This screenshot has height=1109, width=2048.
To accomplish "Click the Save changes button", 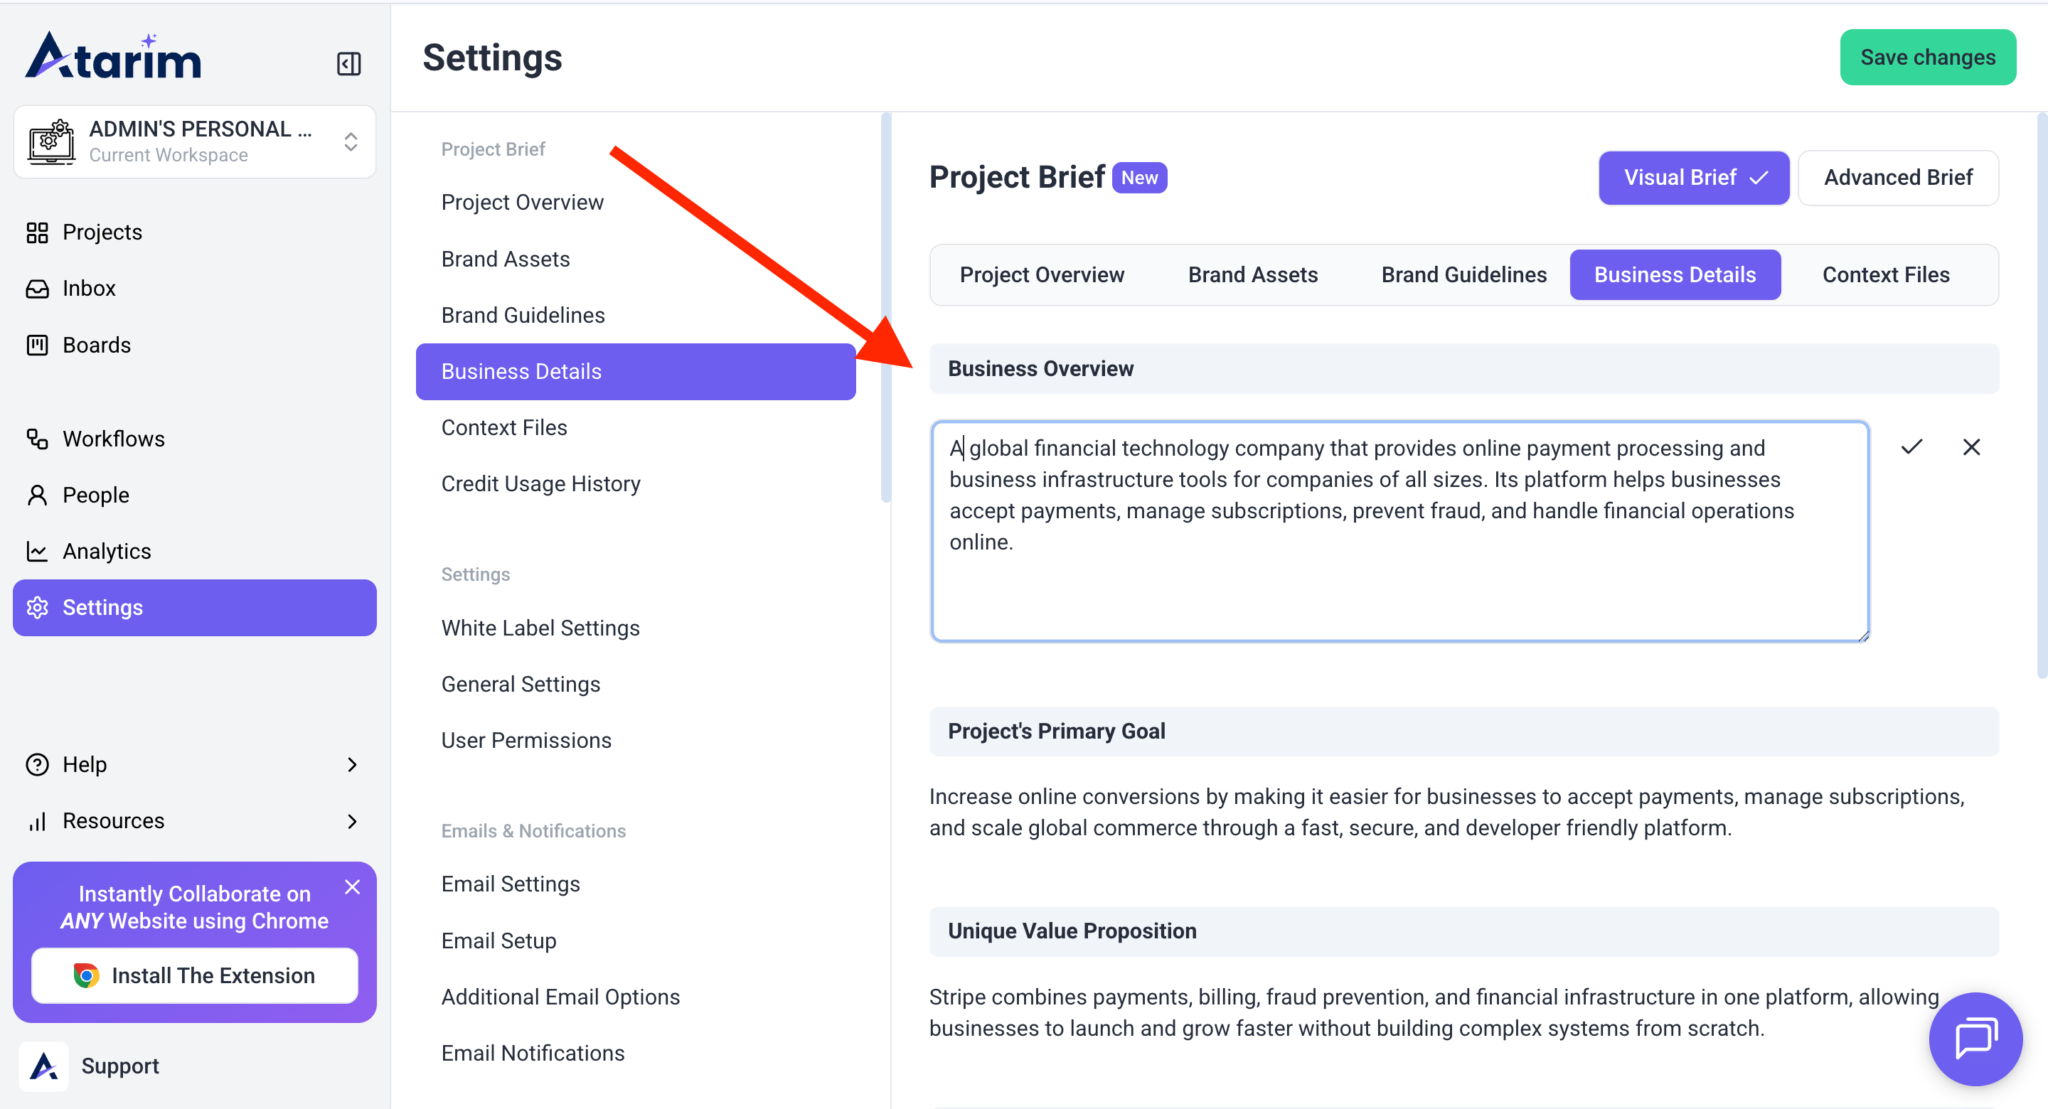I will click(1927, 58).
